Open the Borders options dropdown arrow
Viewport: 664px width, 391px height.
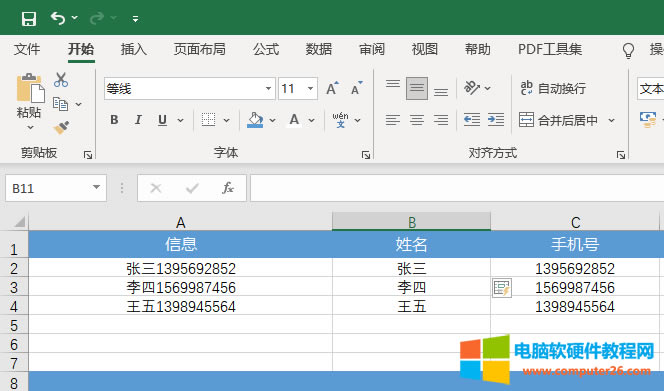click(227, 120)
